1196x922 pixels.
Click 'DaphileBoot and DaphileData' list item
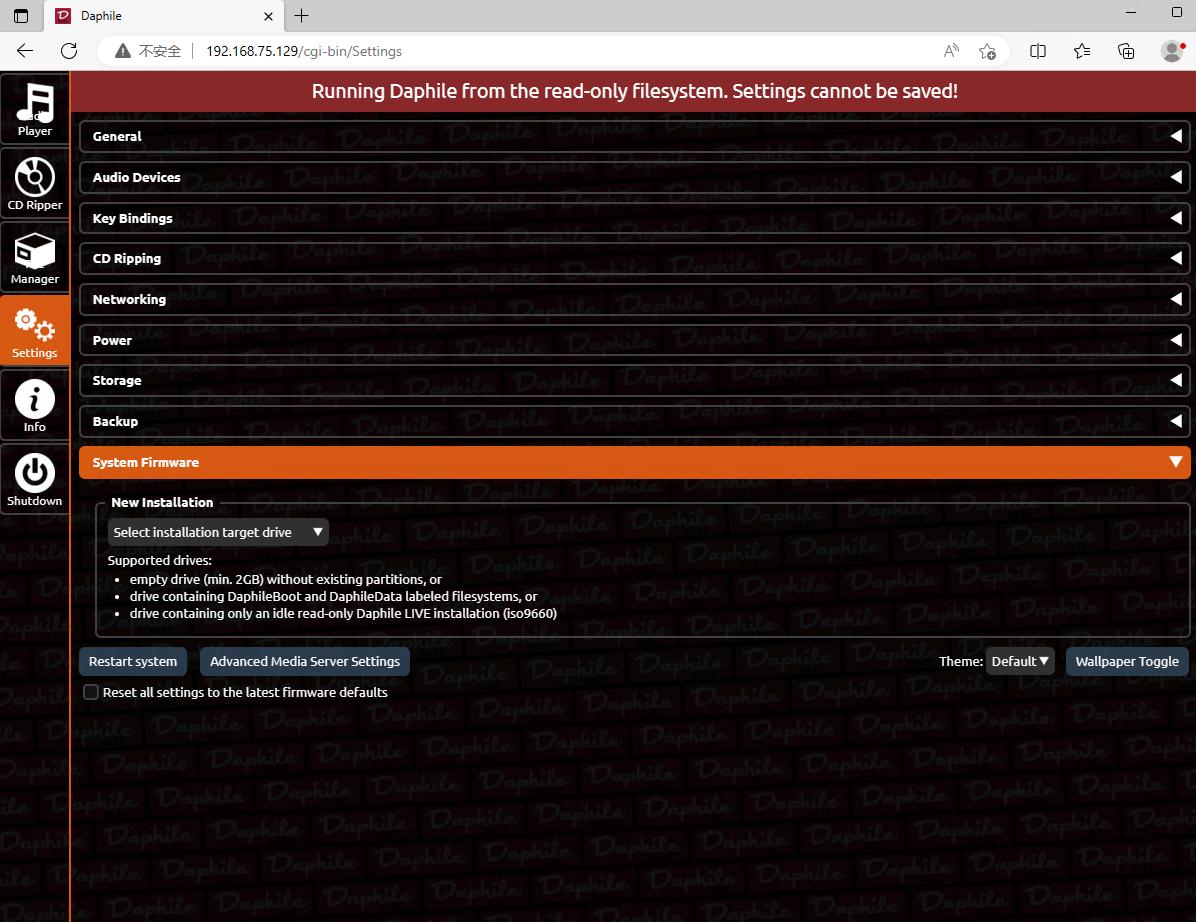[x=333, y=596]
